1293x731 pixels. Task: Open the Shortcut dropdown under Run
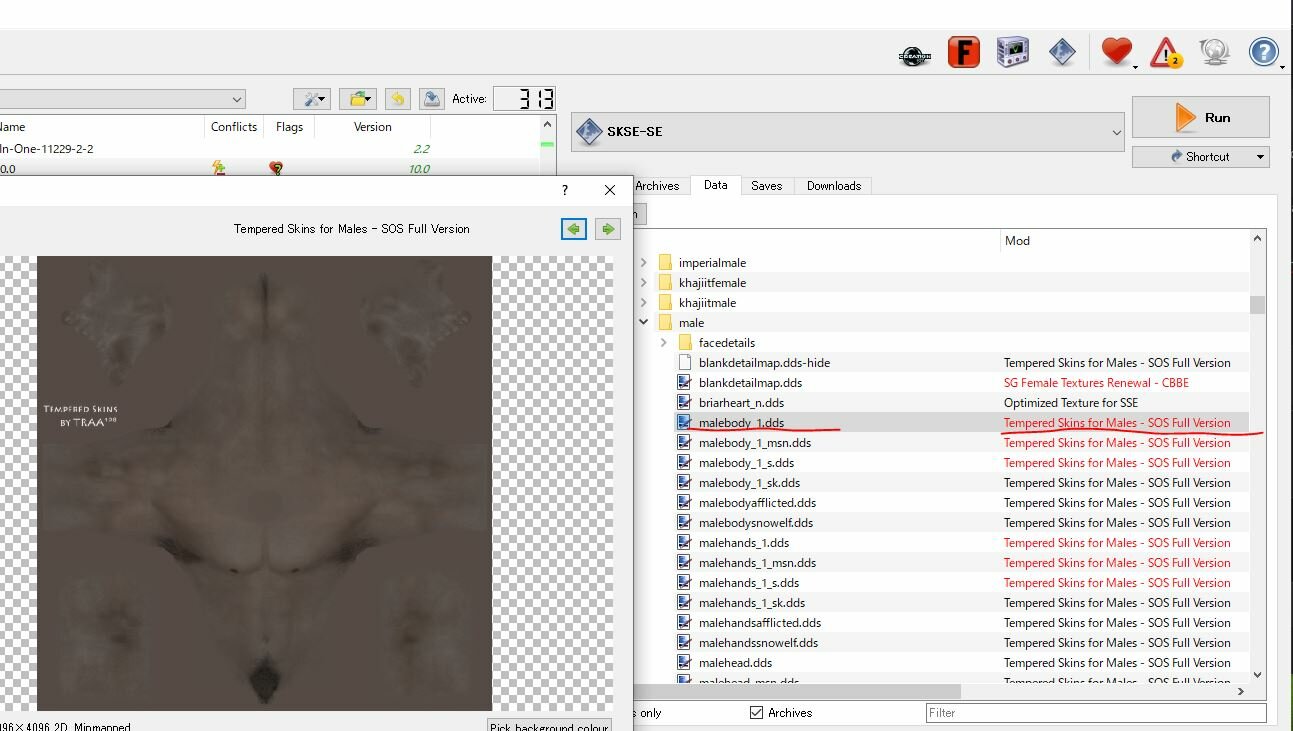[x=1200, y=156]
